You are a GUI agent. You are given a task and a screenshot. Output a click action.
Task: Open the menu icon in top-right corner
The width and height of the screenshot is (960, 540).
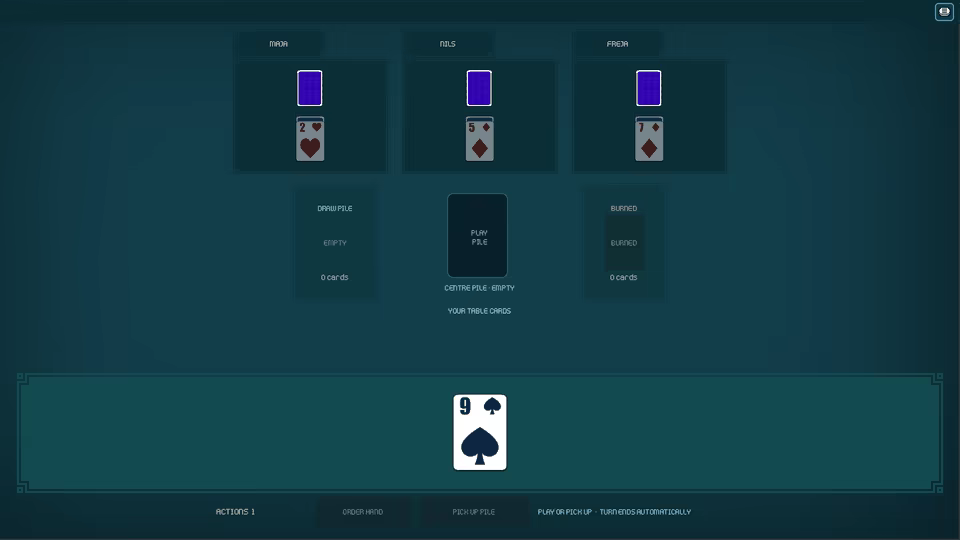click(x=943, y=12)
